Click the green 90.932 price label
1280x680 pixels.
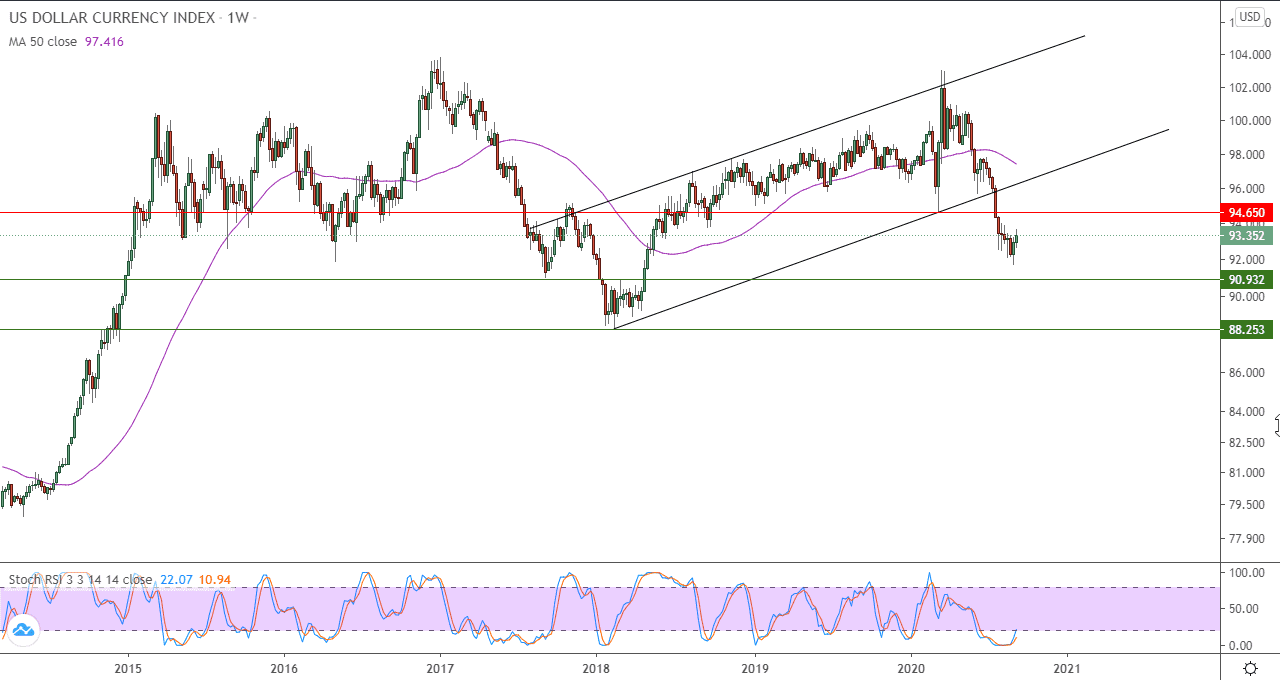click(x=1247, y=280)
